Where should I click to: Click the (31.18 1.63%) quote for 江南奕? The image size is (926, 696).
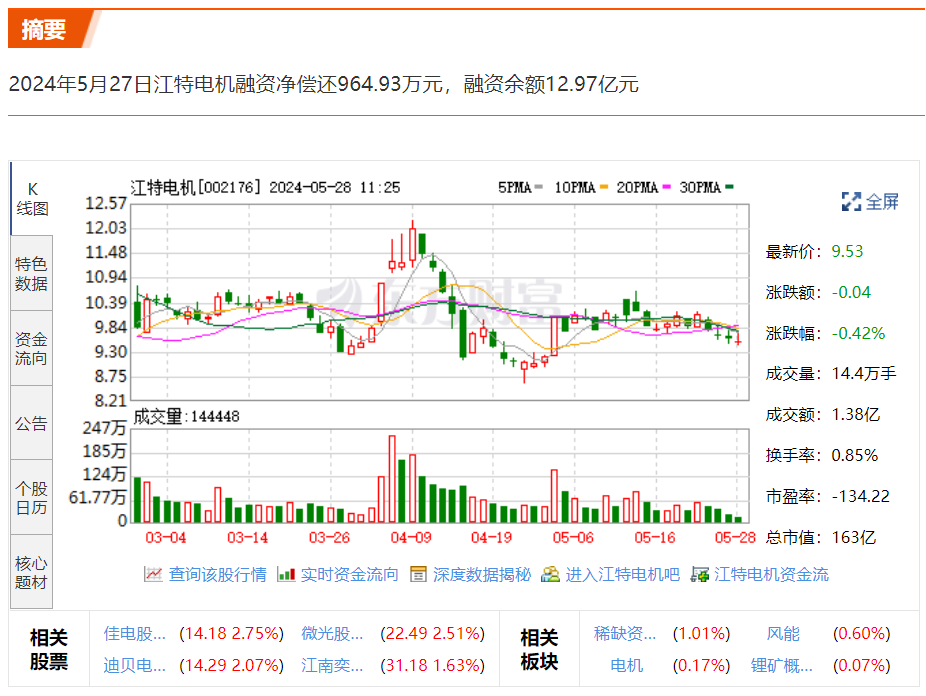pos(432,665)
